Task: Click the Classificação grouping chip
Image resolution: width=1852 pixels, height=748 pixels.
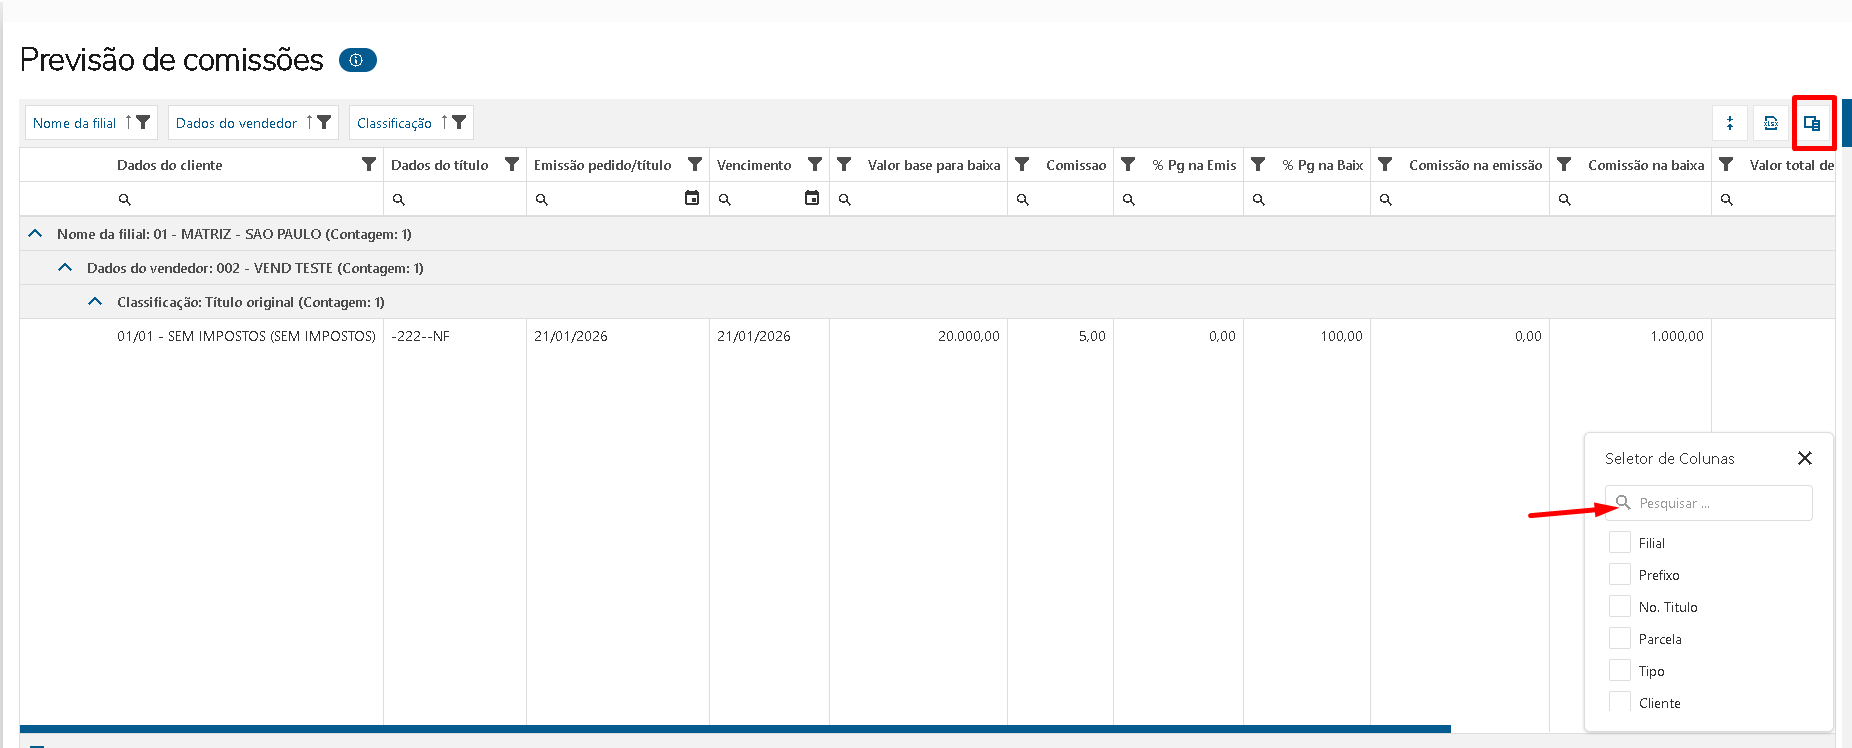Action: pyautogui.click(x=394, y=123)
